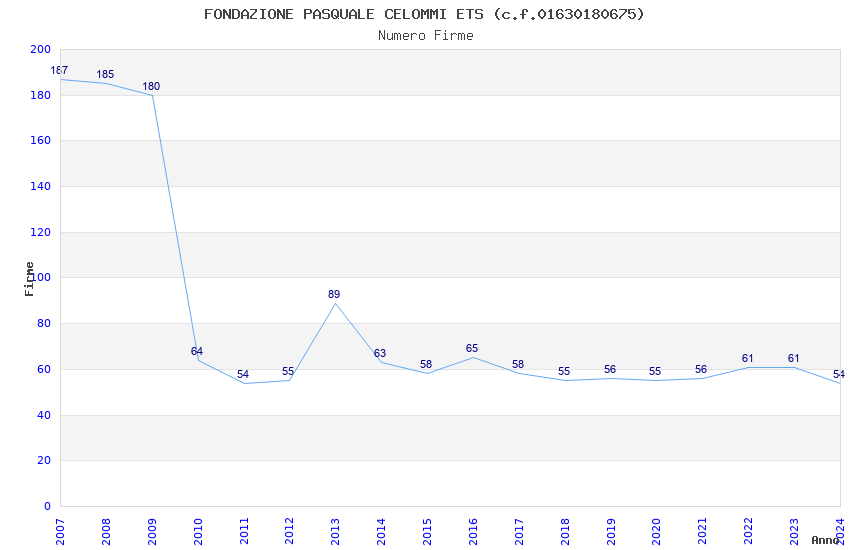Click x-axis year label 2015

coord(427,532)
